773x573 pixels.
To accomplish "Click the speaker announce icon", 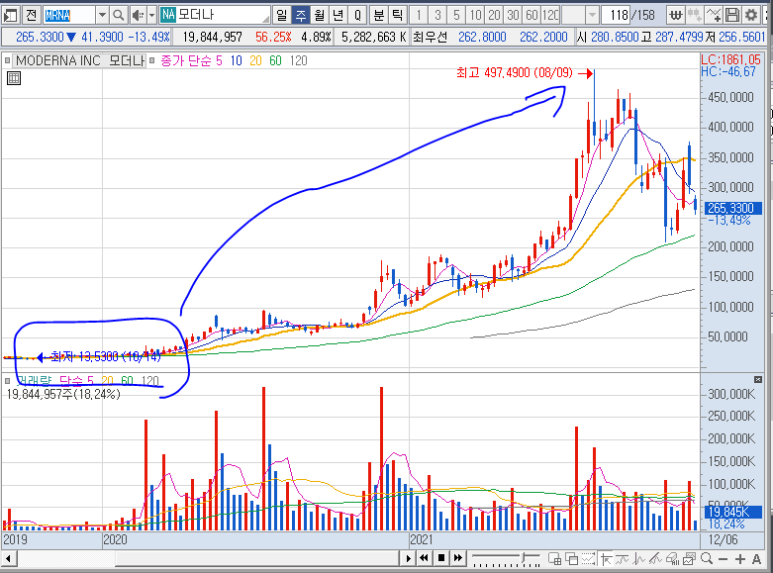I will [x=138, y=15].
